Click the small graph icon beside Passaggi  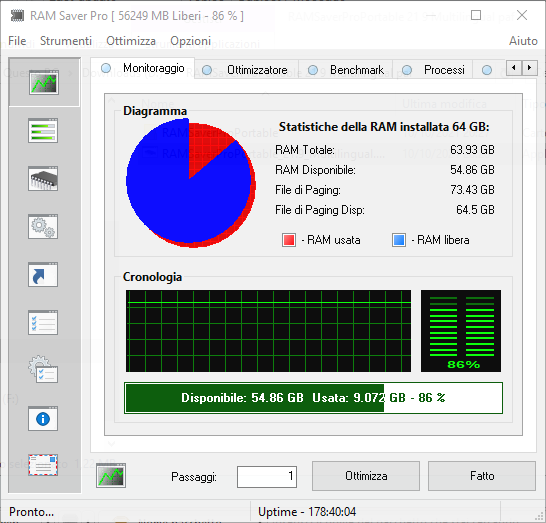pos(111,476)
